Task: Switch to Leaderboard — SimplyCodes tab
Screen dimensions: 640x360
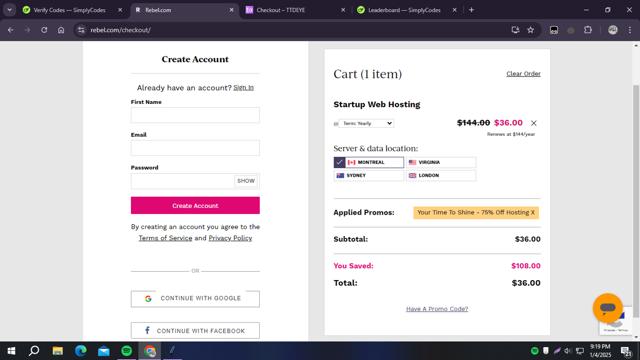Action: pos(404,10)
